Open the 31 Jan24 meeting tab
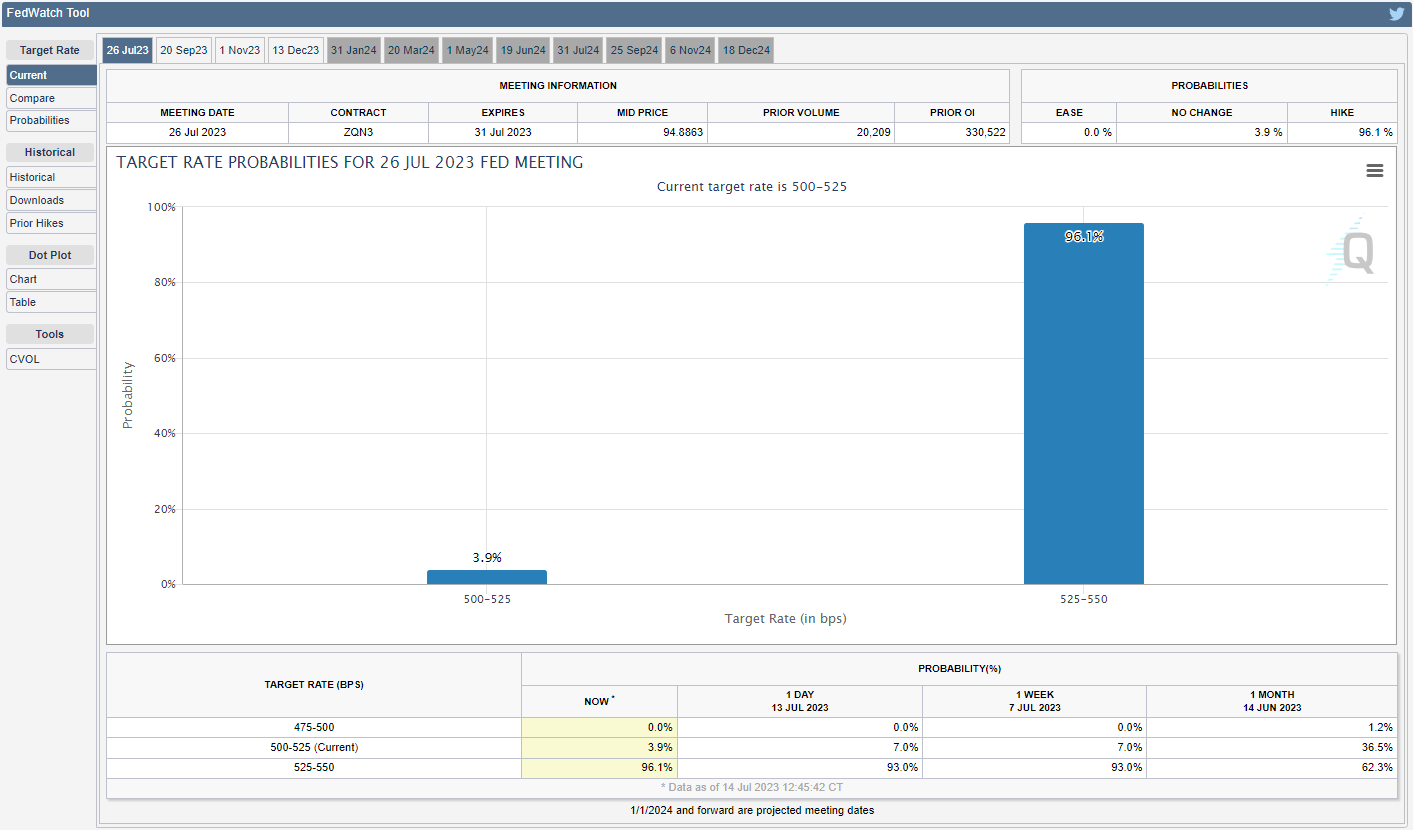 (x=354, y=50)
